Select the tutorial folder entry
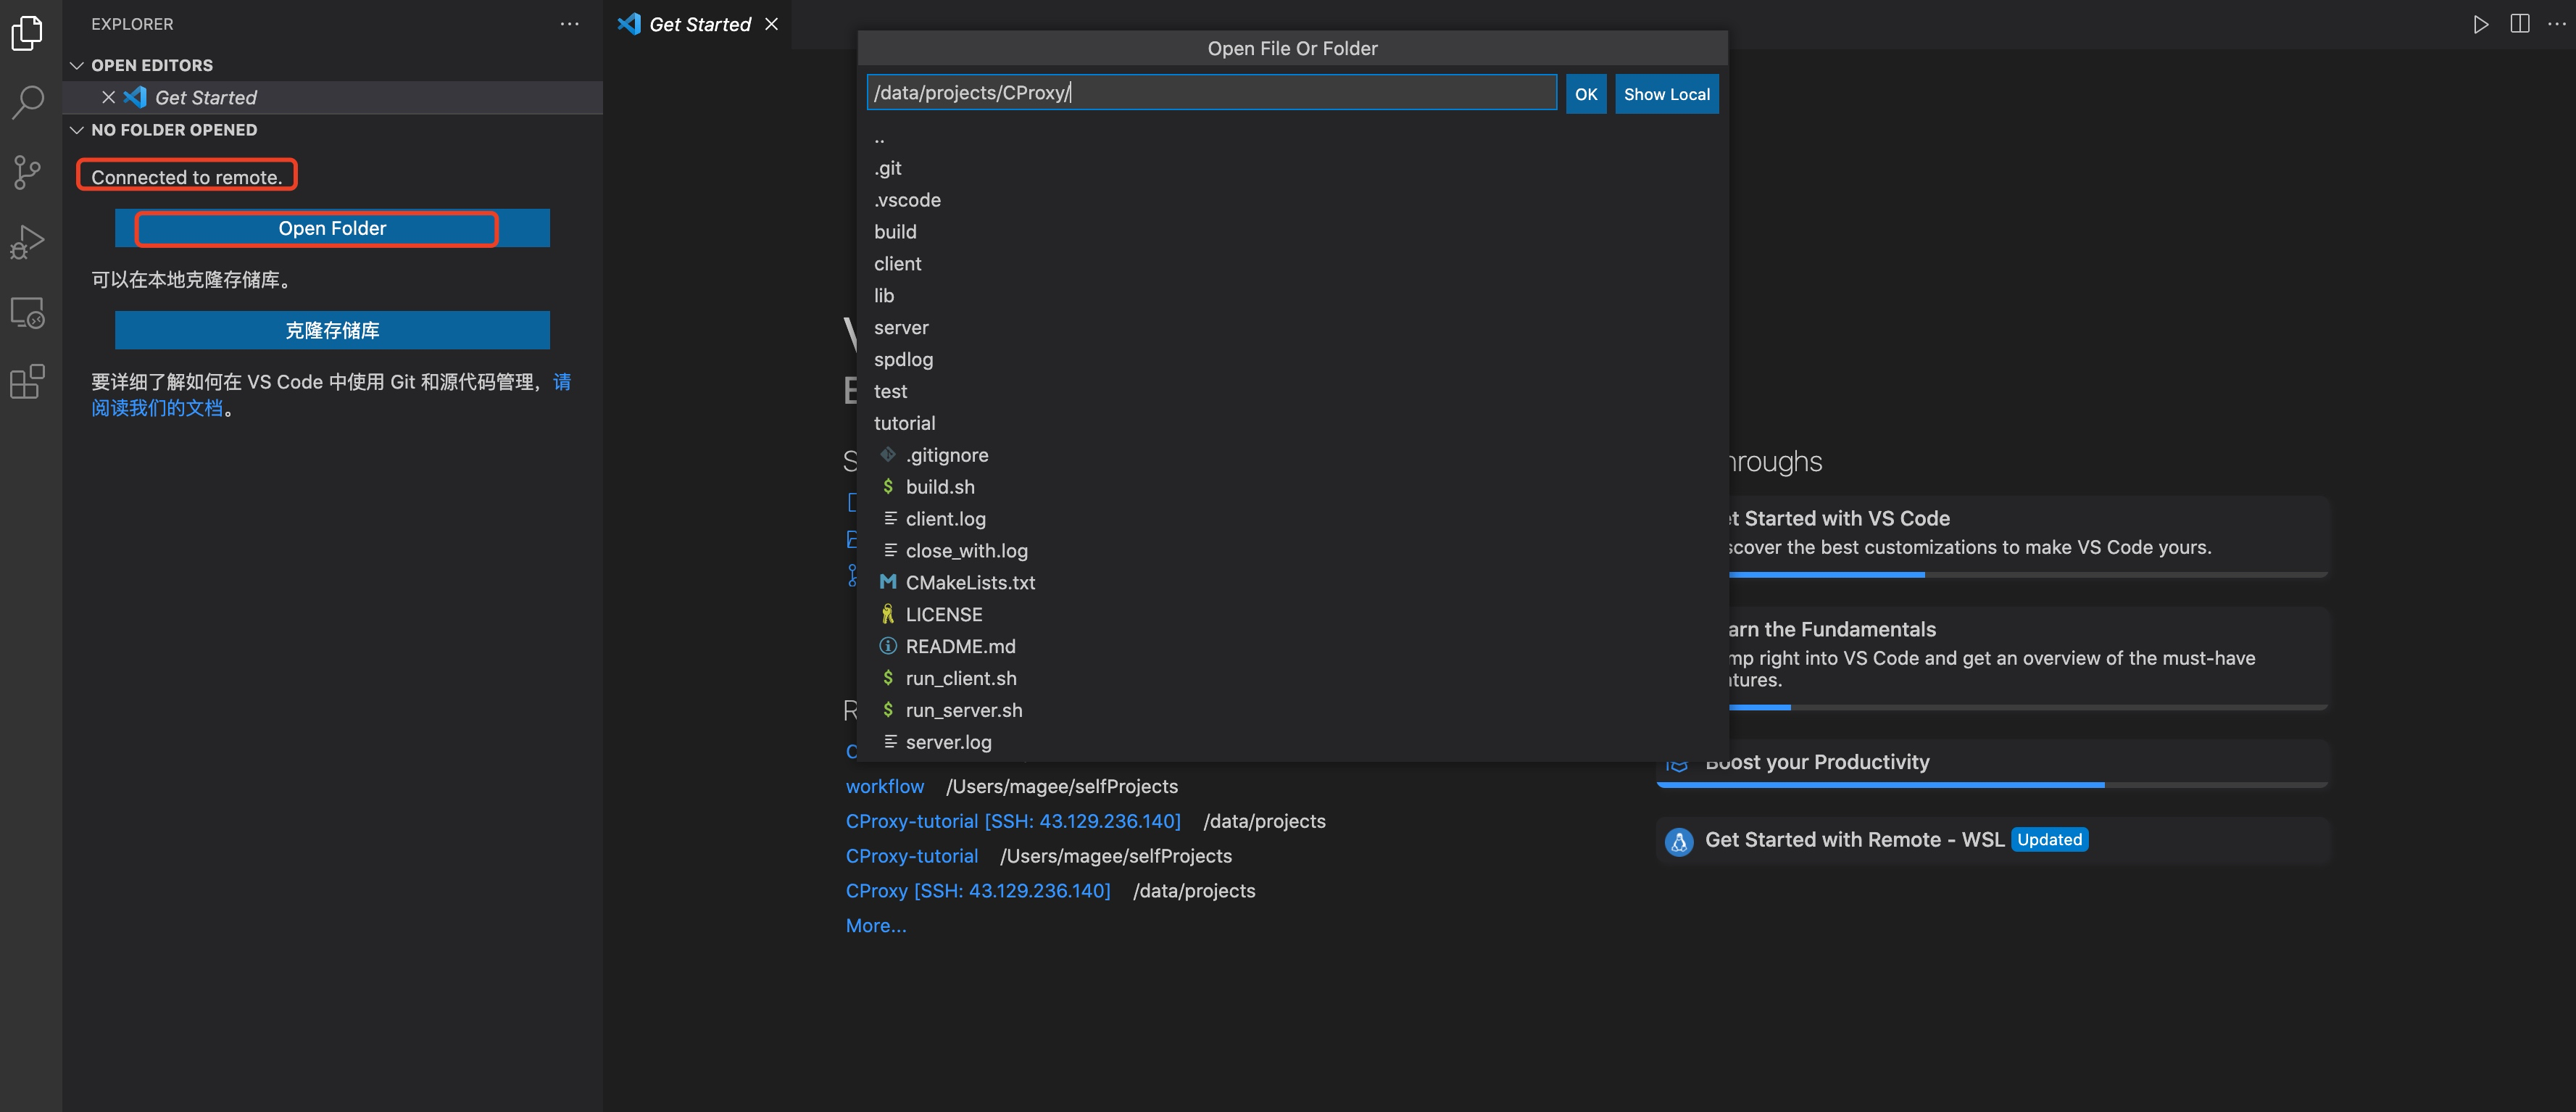 click(x=1292, y=423)
